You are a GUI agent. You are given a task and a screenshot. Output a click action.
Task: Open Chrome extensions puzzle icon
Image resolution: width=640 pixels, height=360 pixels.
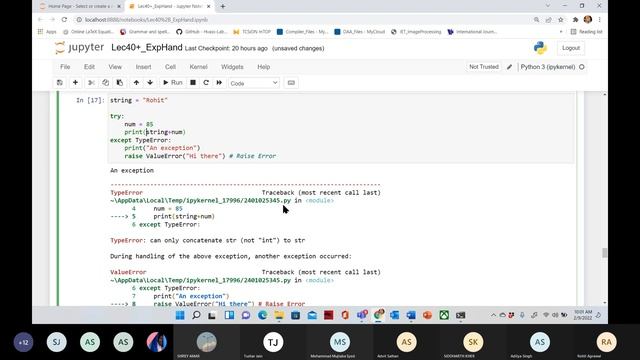click(575, 20)
